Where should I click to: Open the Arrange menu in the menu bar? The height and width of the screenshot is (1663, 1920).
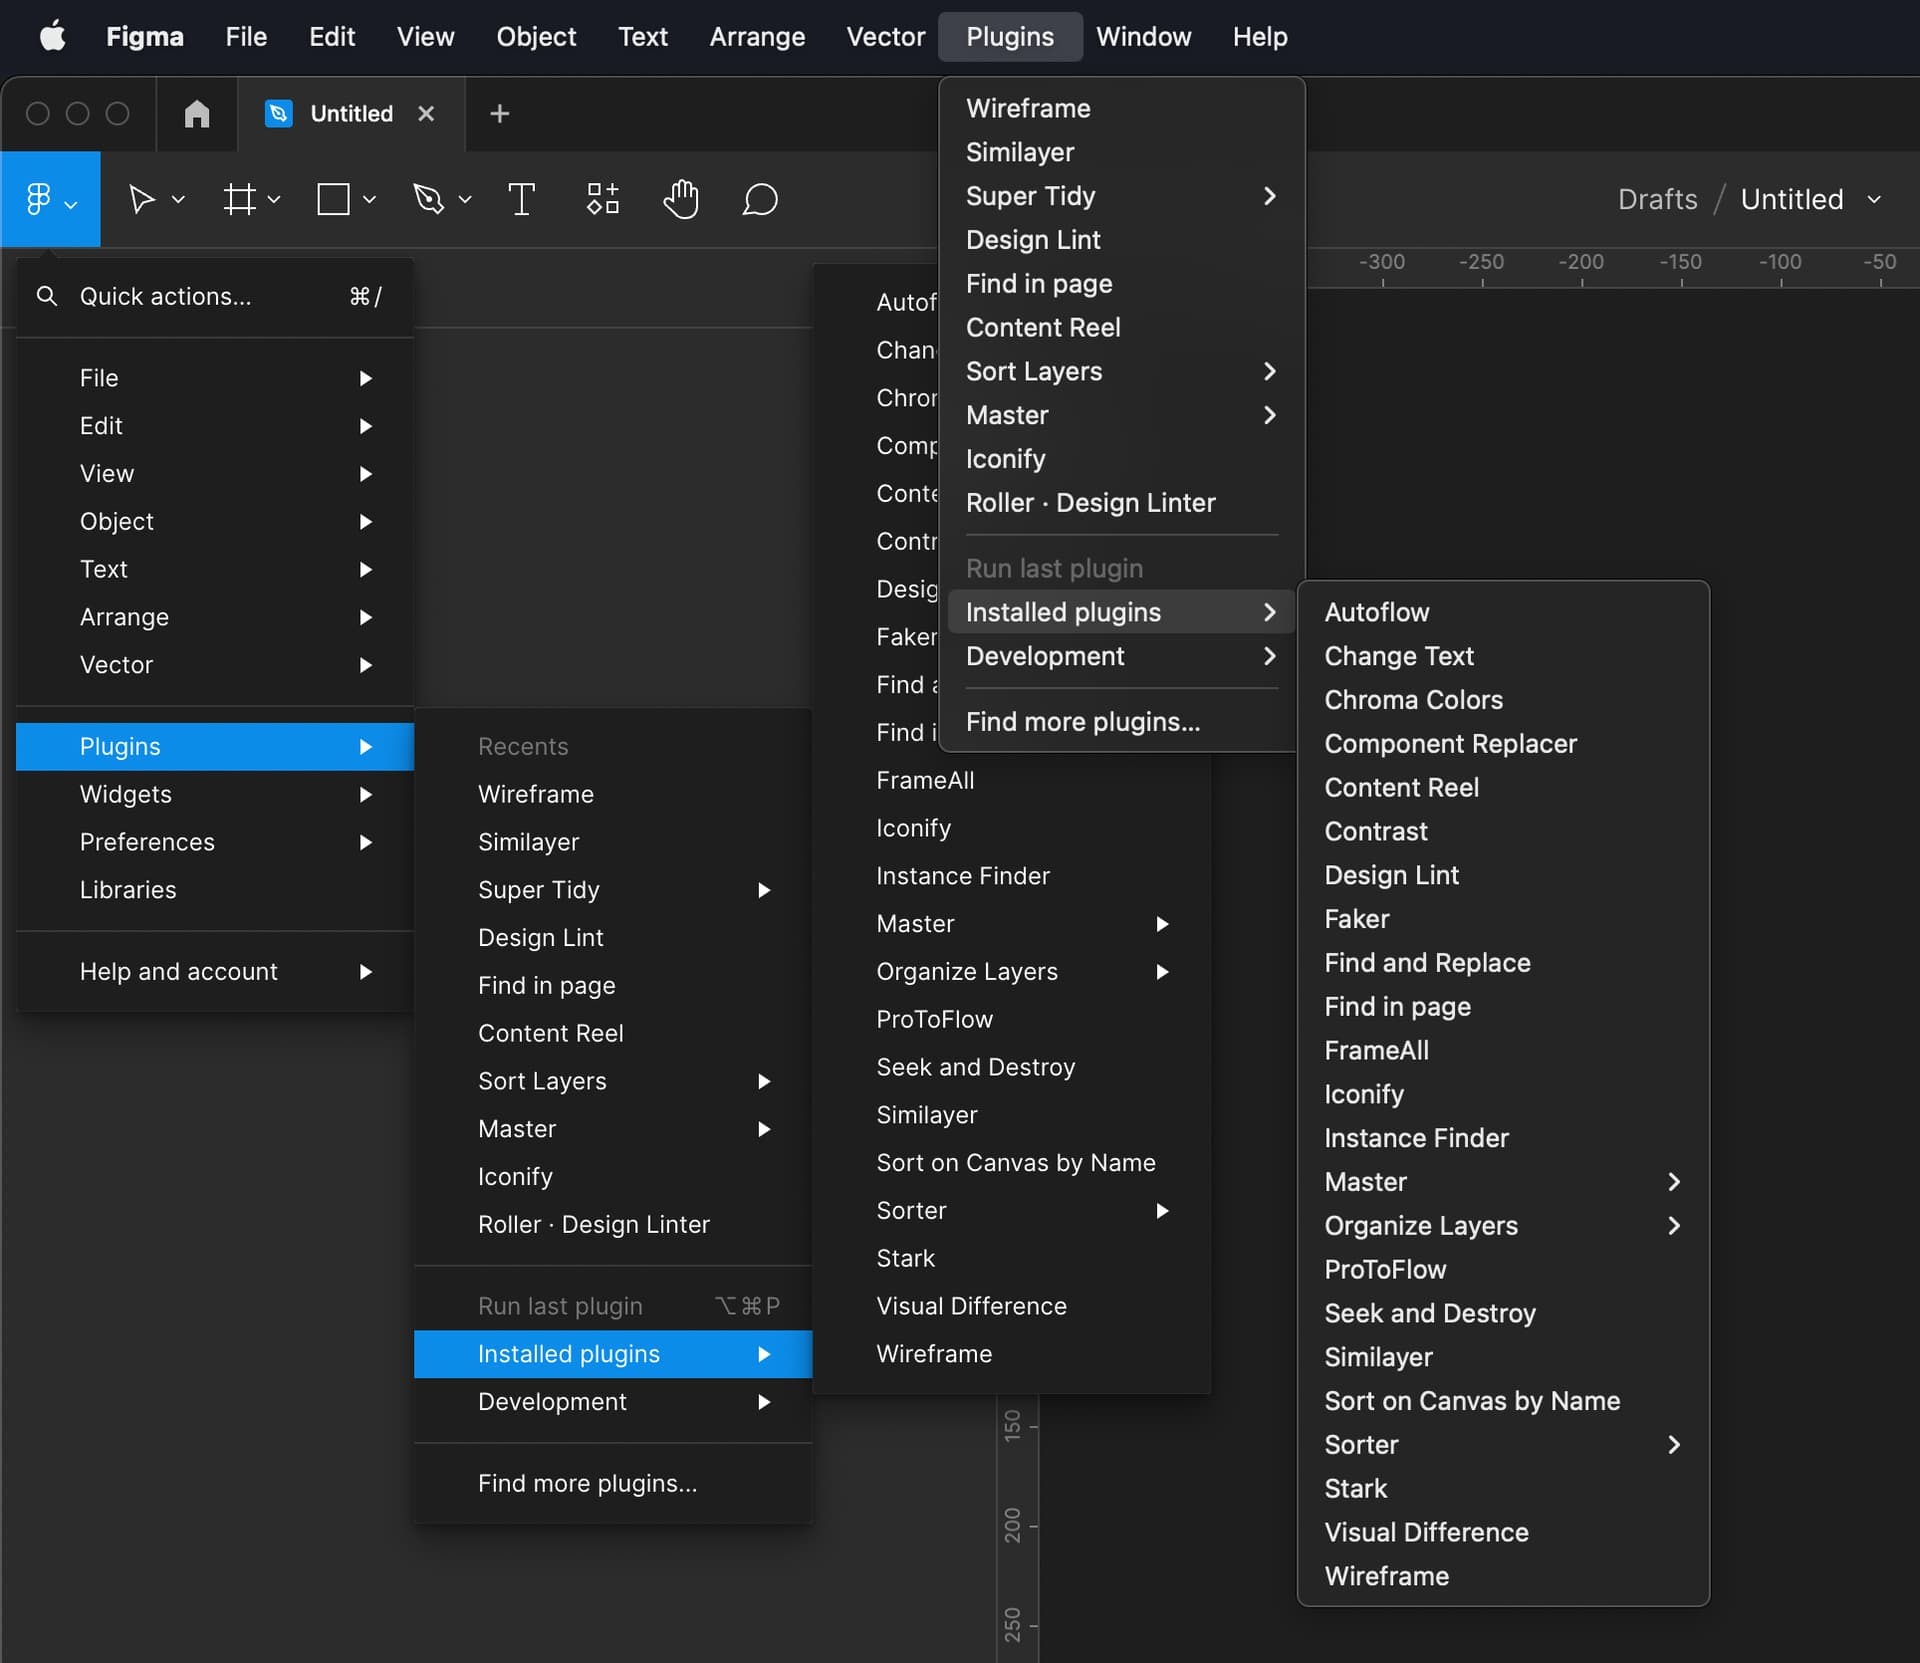tap(757, 37)
